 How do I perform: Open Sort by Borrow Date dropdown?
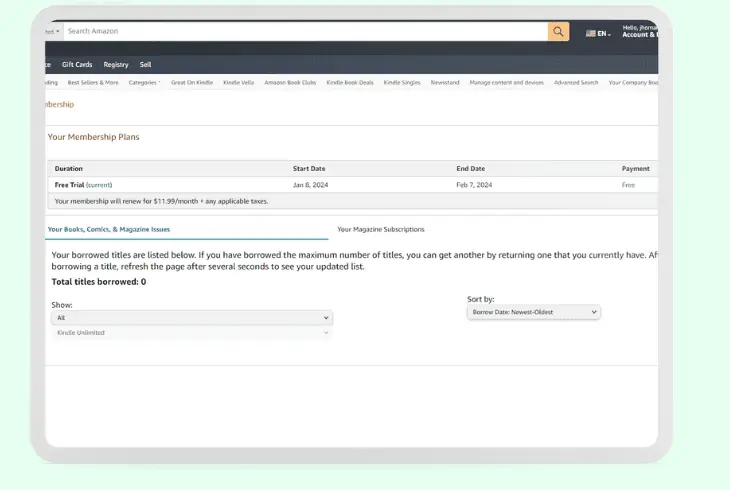(x=534, y=312)
